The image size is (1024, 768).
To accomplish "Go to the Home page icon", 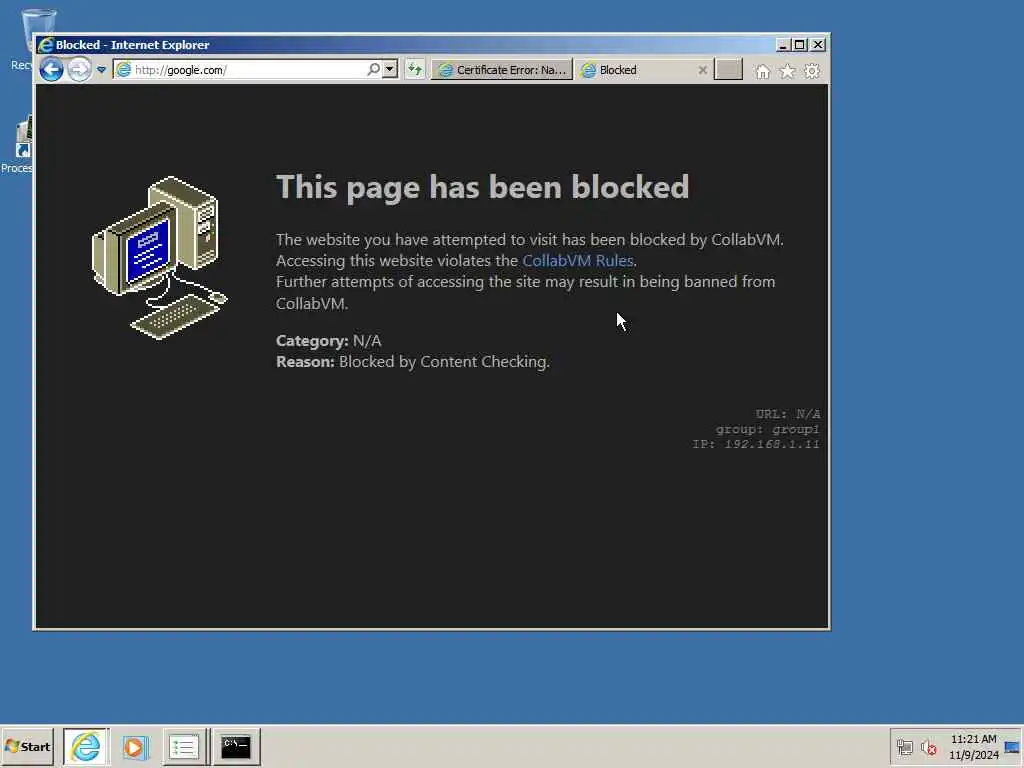I will (x=762, y=71).
